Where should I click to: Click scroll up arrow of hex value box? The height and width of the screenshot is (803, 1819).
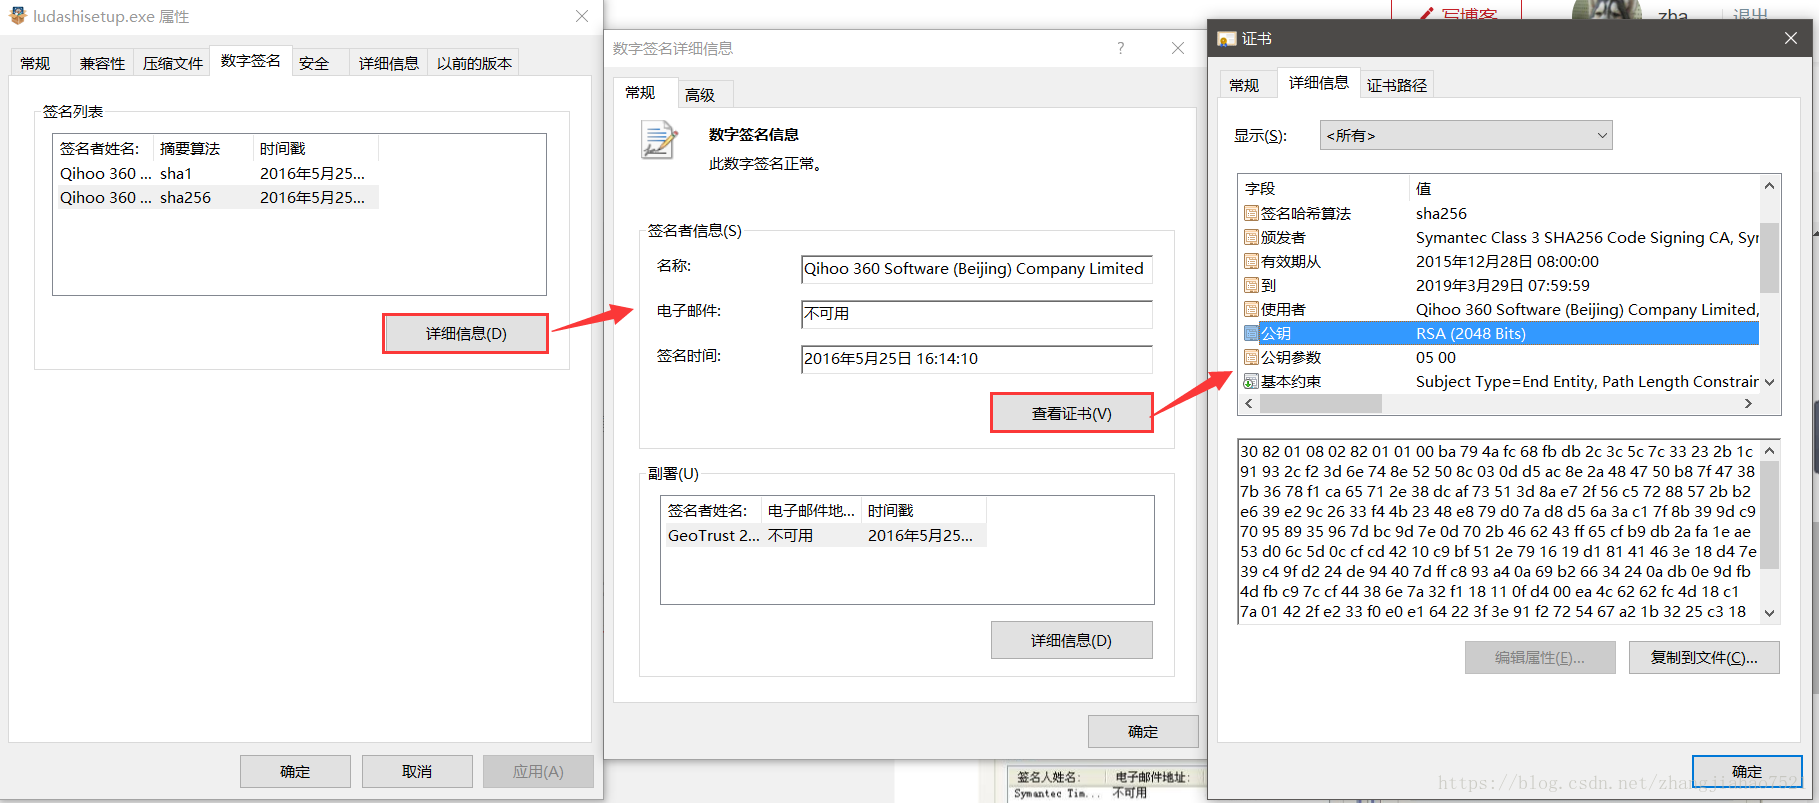(1769, 450)
